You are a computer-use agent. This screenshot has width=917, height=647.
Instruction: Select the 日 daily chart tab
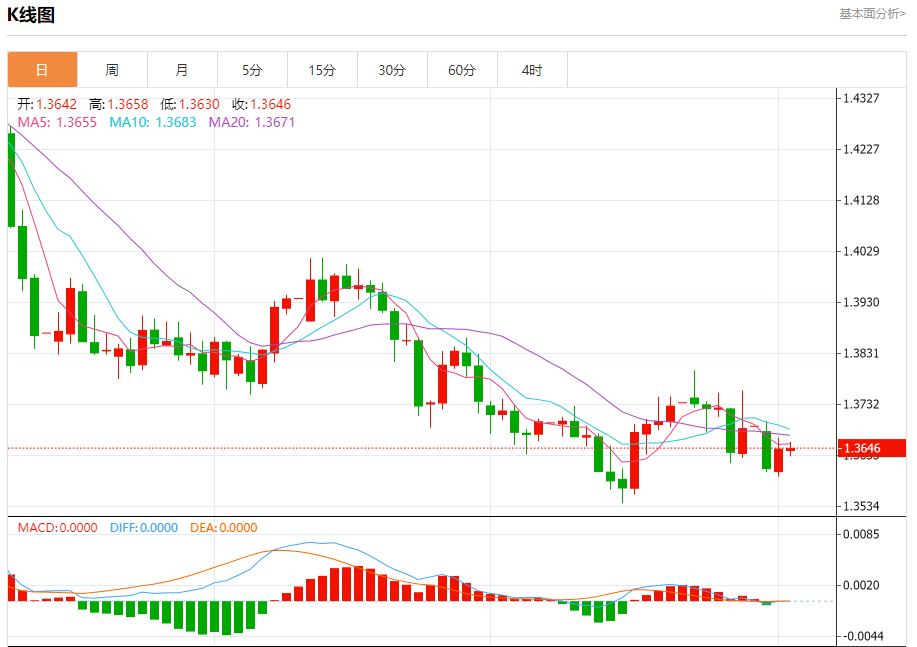click(x=42, y=70)
